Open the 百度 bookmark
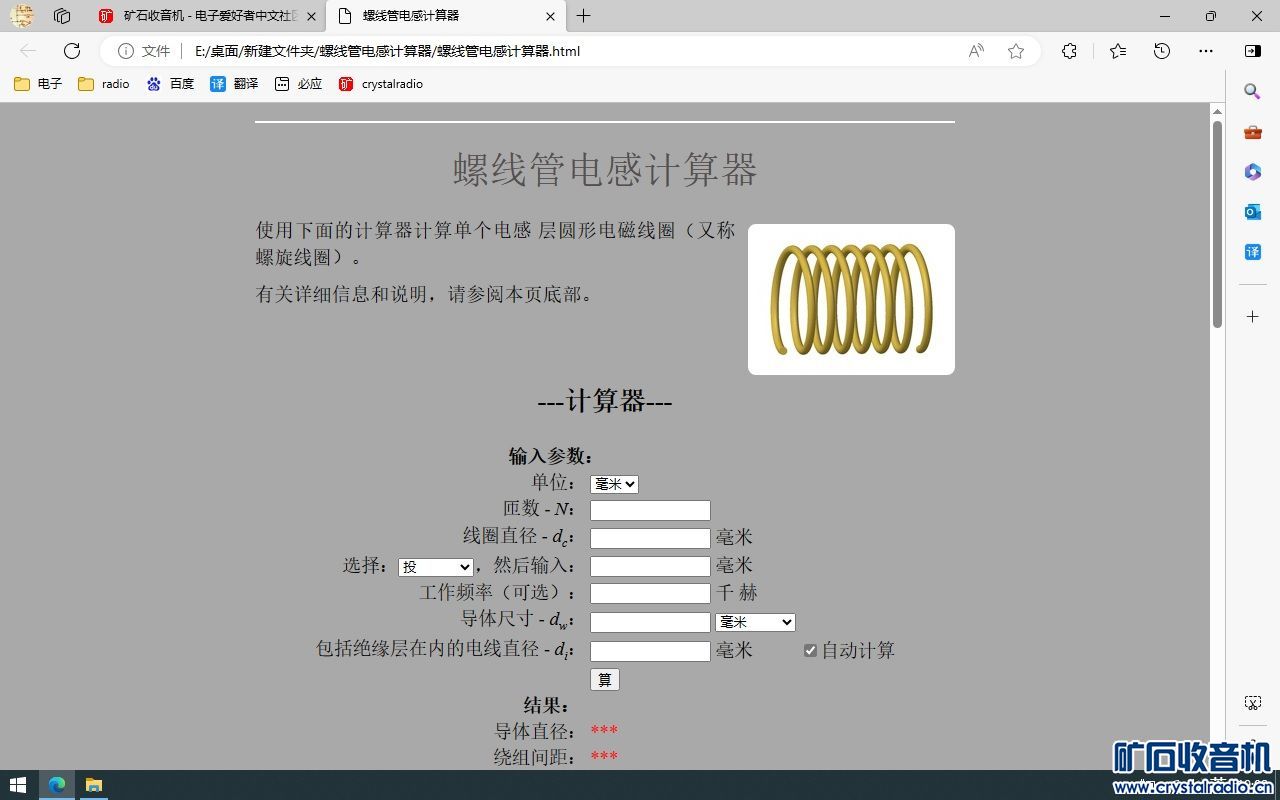 pyautogui.click(x=170, y=84)
